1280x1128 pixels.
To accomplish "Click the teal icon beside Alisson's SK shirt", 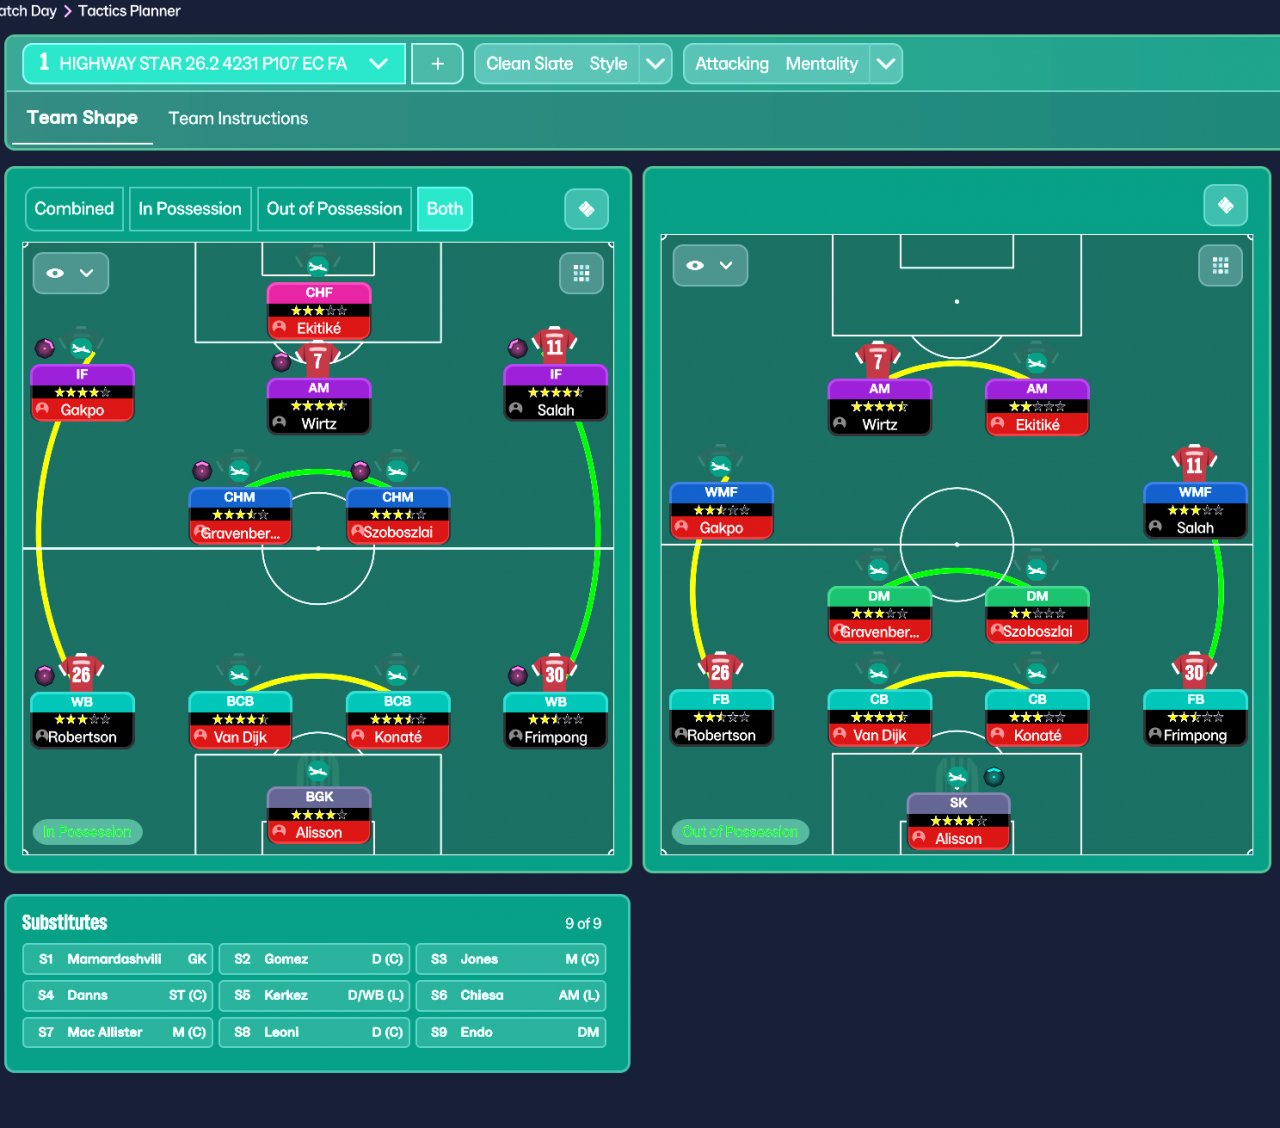I will click(x=993, y=776).
